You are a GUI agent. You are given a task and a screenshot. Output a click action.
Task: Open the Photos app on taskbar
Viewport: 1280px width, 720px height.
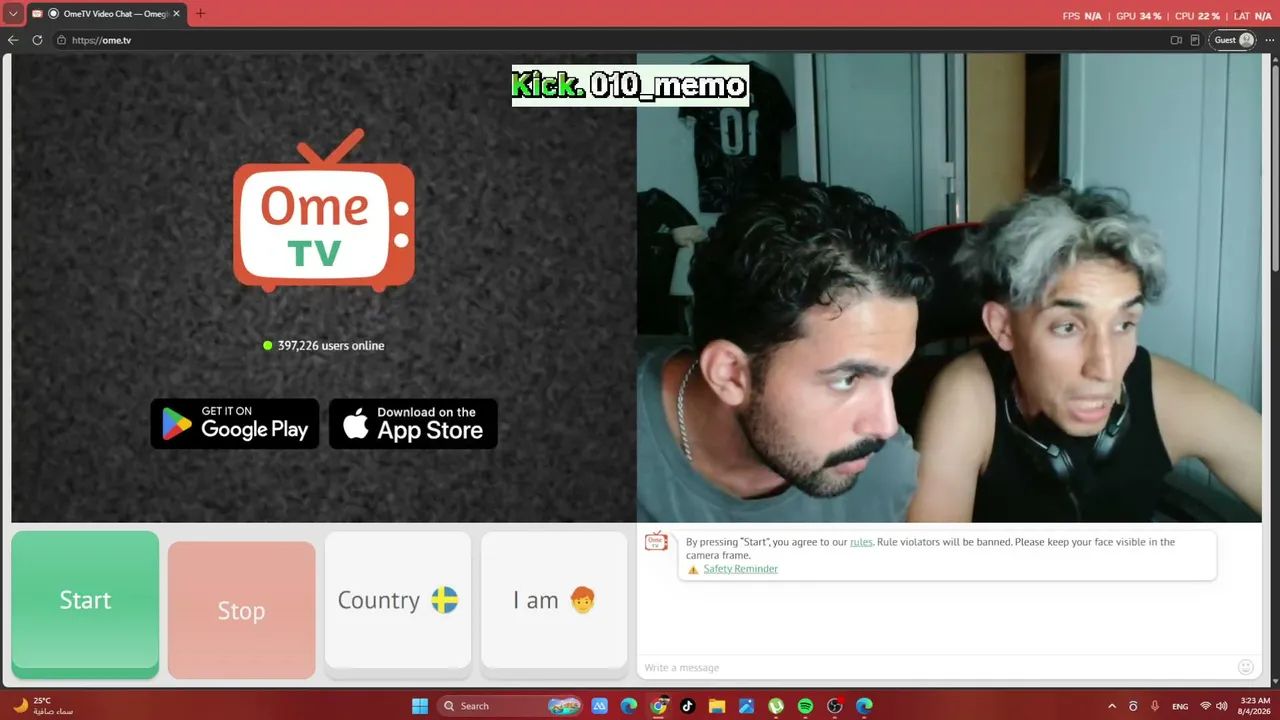click(746, 706)
